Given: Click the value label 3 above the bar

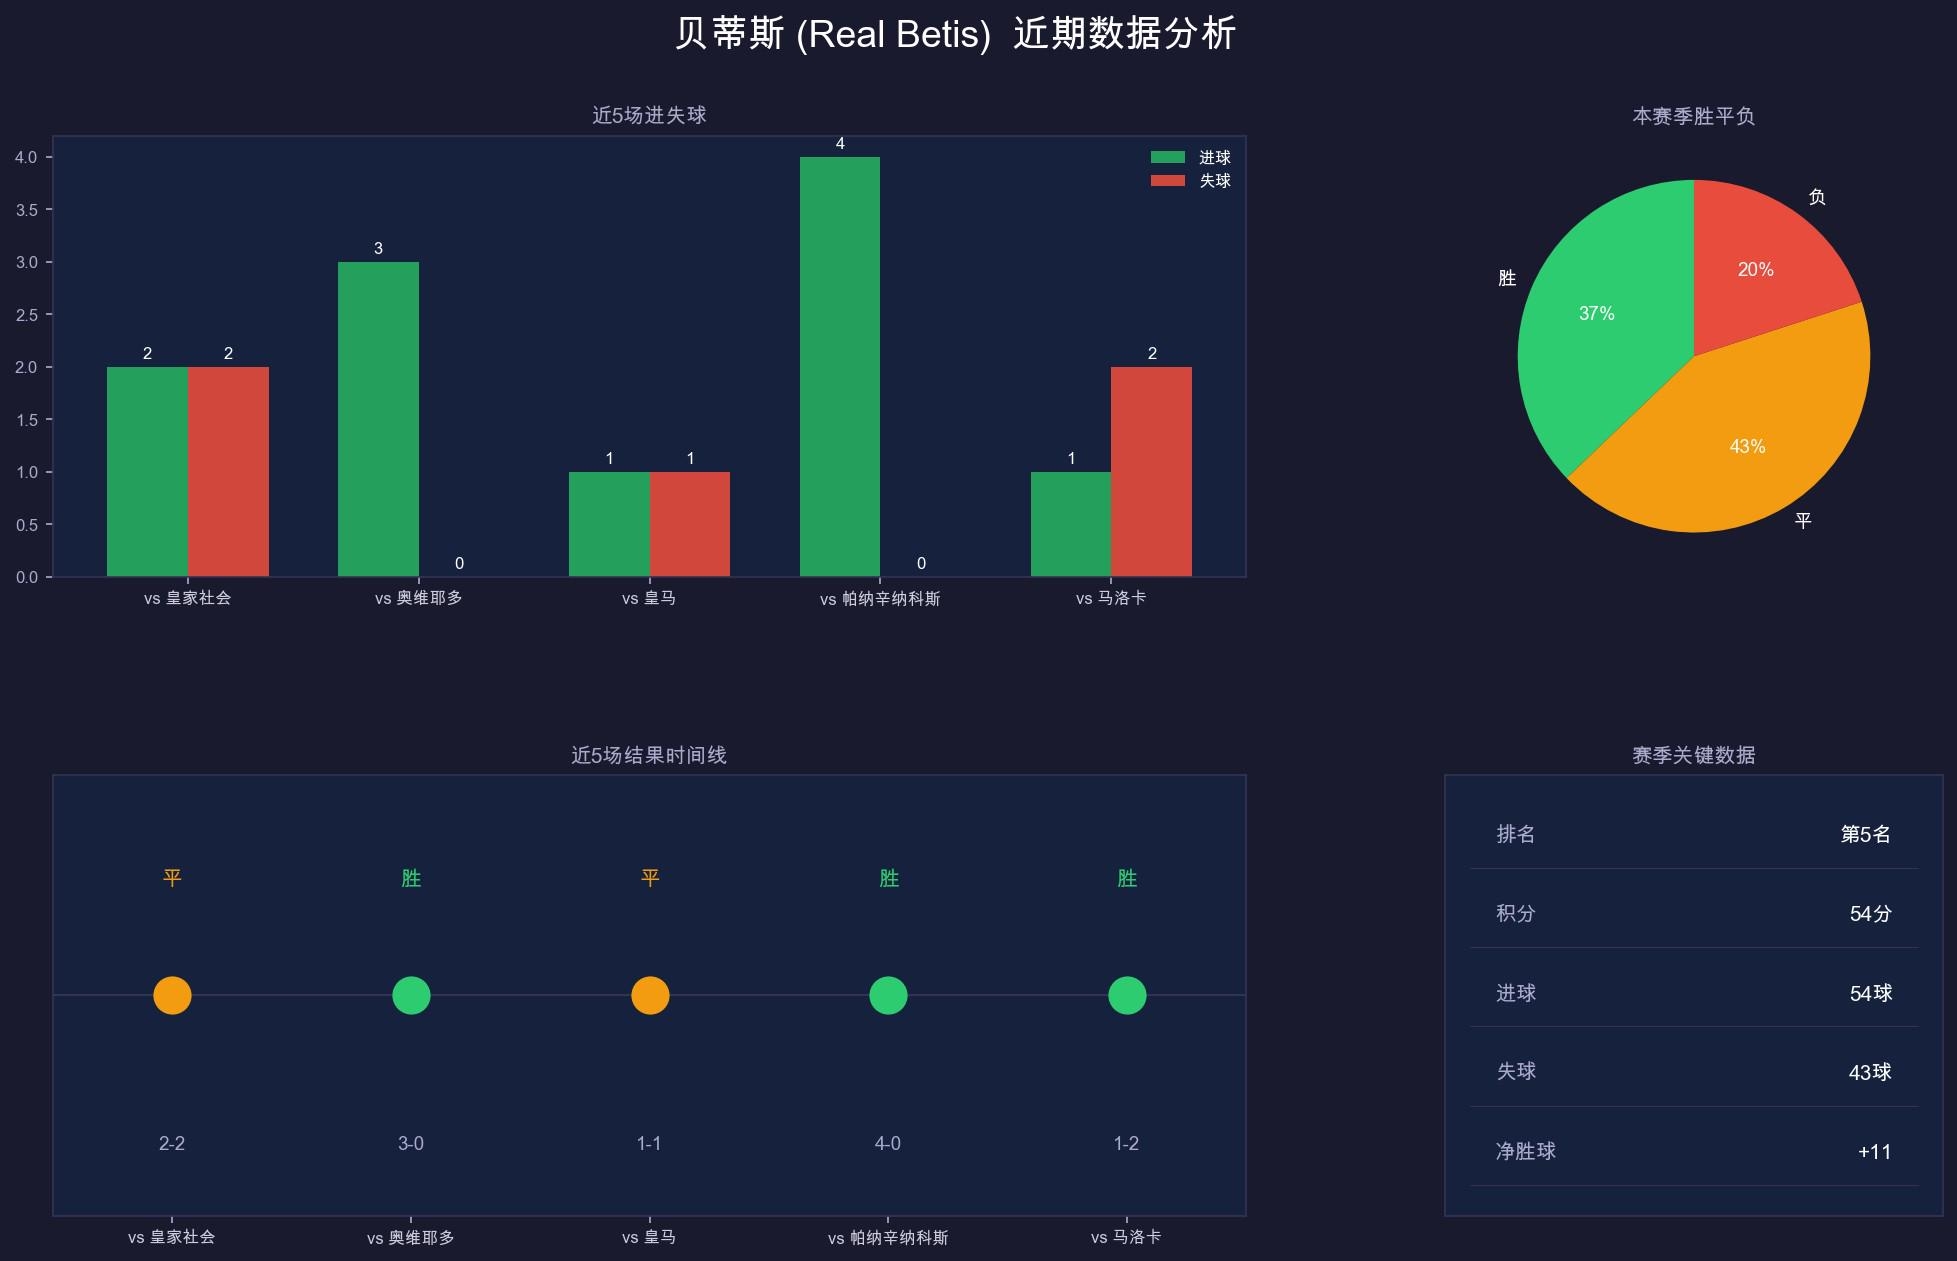Looking at the screenshot, I should click(378, 248).
